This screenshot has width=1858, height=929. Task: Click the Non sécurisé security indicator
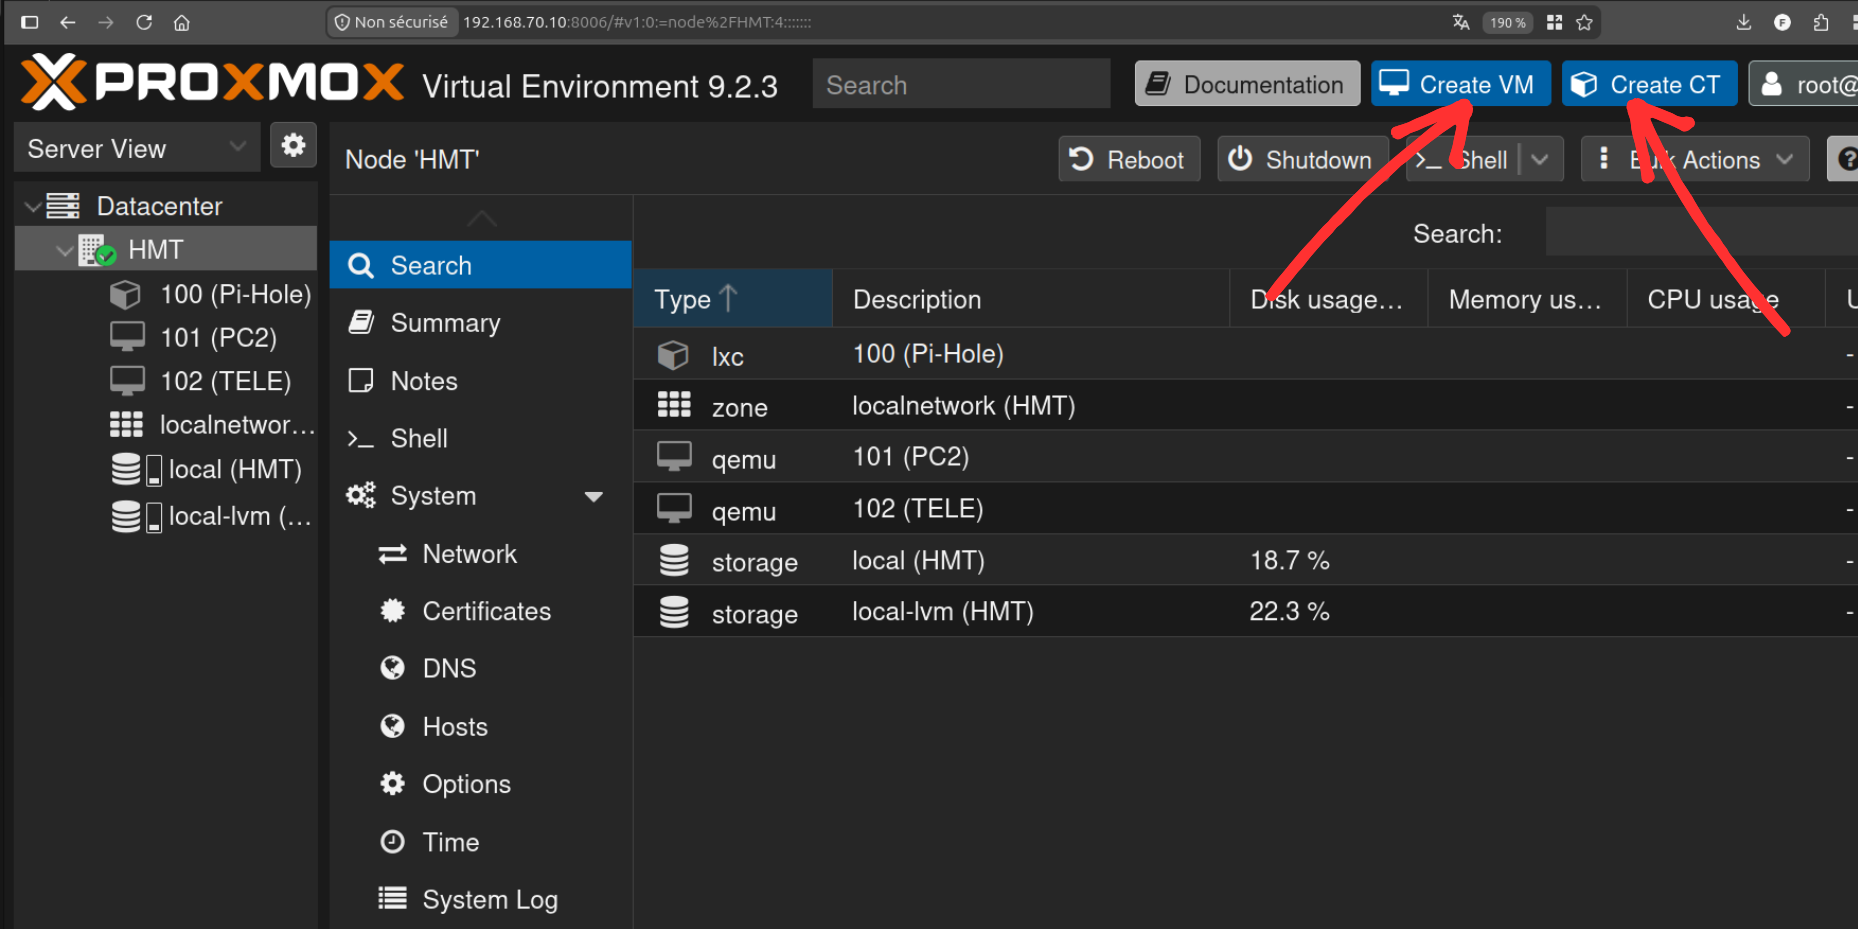[x=392, y=22]
